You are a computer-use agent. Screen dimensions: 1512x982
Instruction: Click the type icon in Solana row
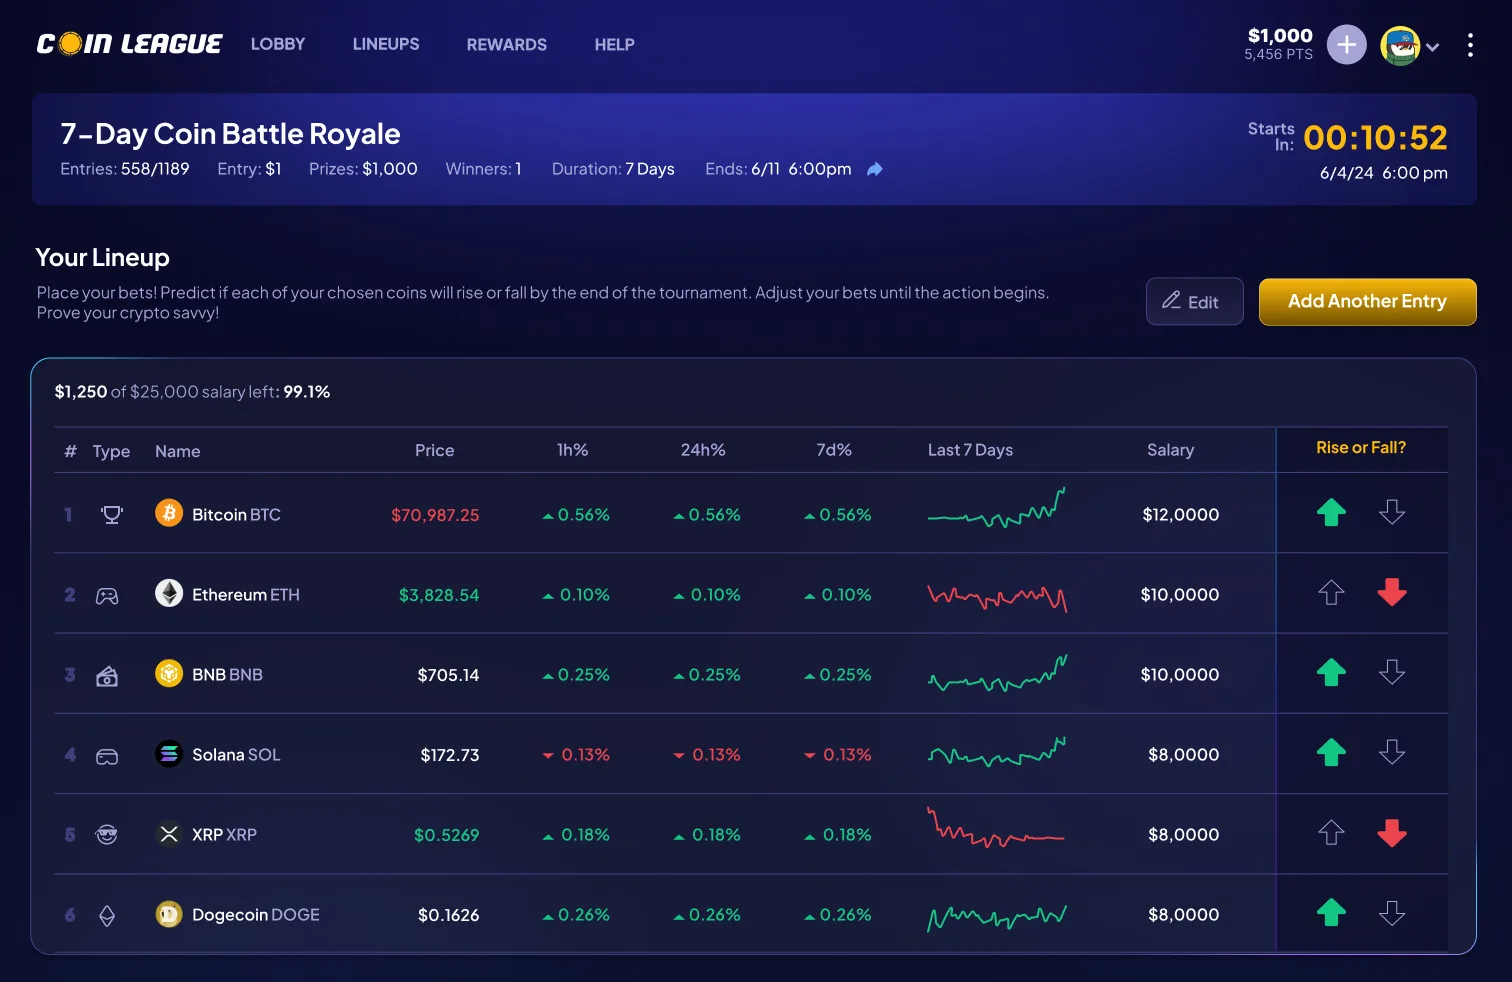107,757
